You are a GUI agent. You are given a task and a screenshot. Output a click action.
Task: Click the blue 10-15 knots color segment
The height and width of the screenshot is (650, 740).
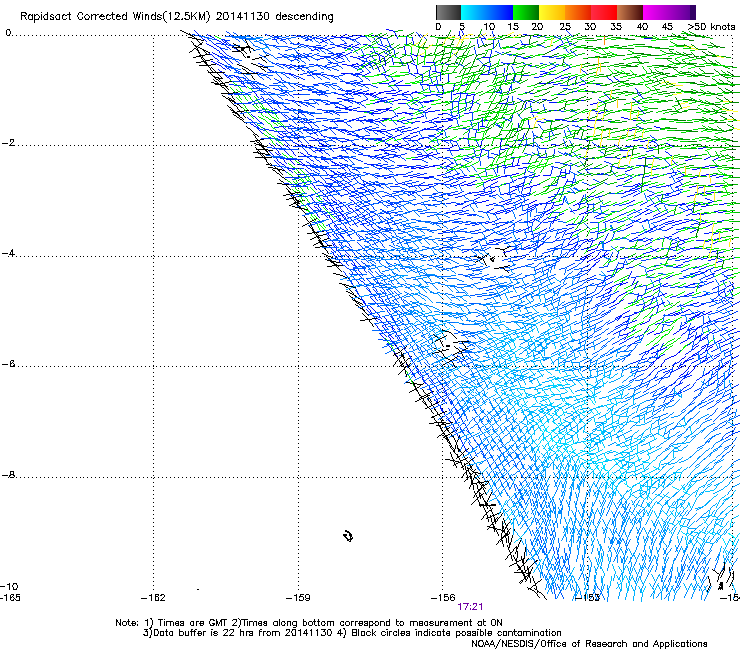tap(500, 12)
